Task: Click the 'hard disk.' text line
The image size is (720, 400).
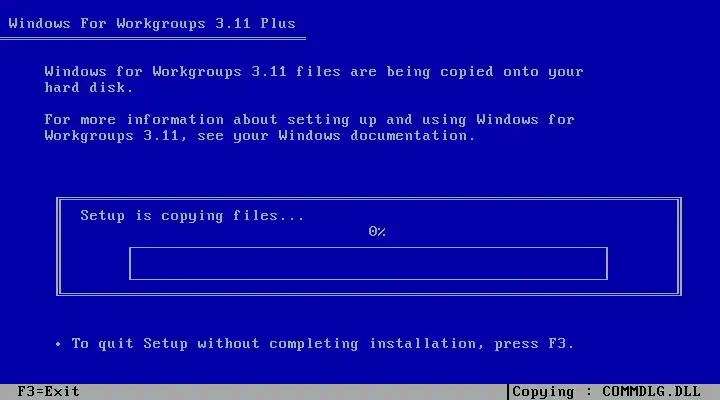Action: [89, 87]
